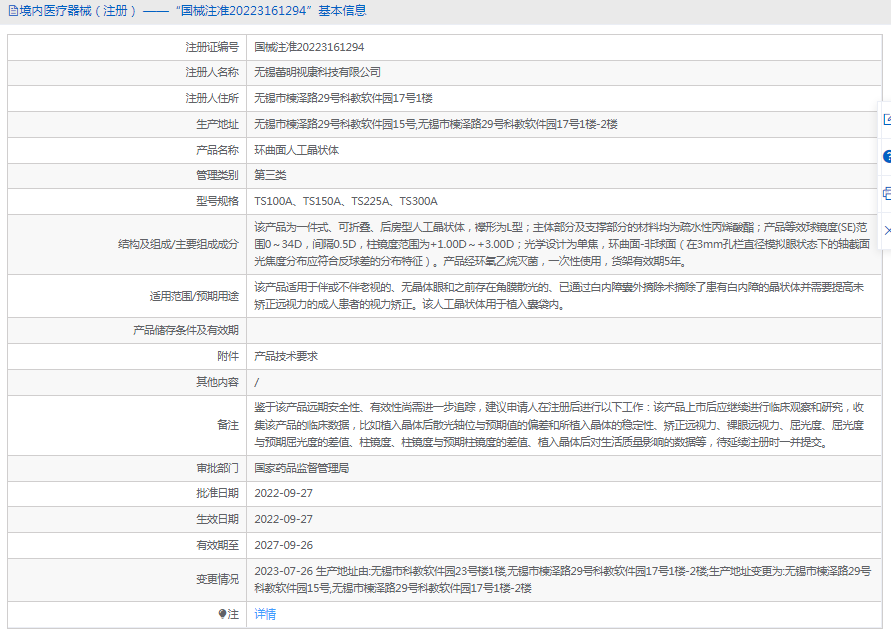
Task: Select approving department 国家药品监督管理局
Action: (x=302, y=468)
